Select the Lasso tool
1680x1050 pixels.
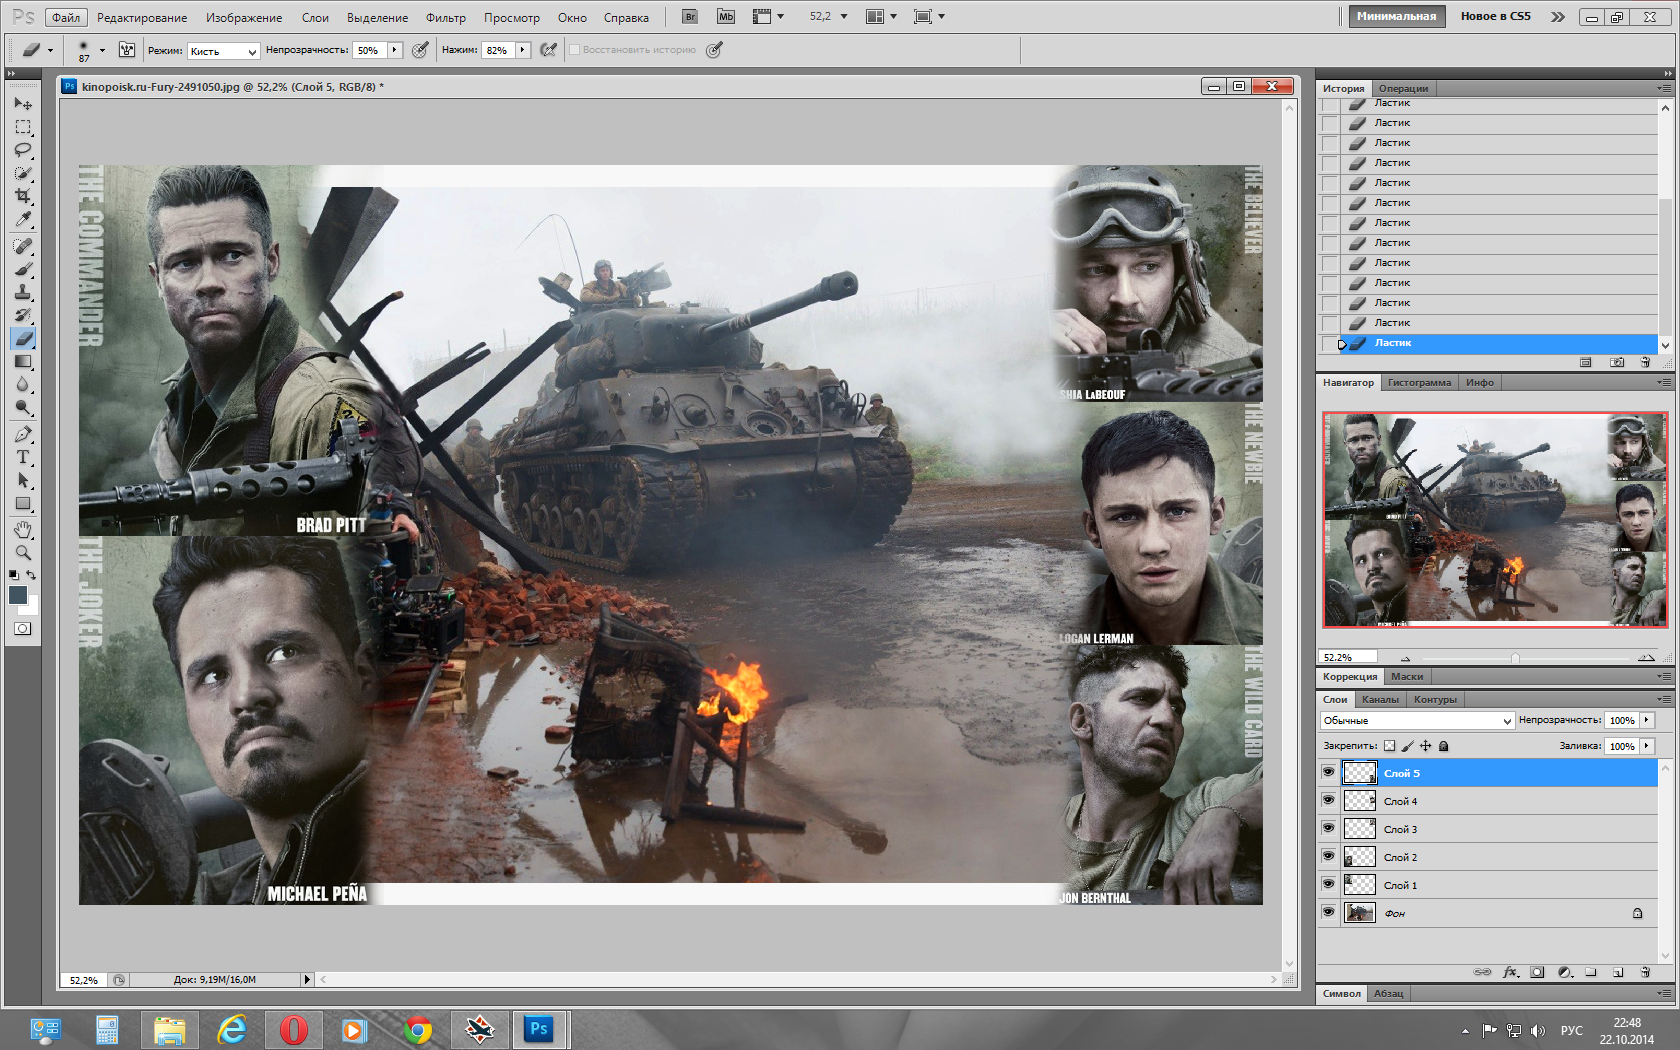tap(23, 150)
